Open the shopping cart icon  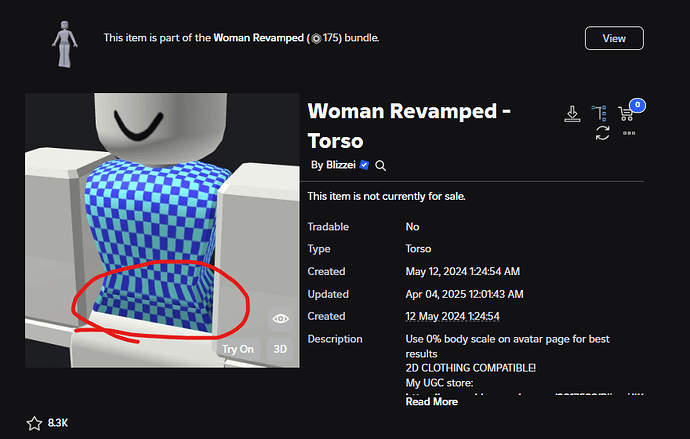coord(625,113)
